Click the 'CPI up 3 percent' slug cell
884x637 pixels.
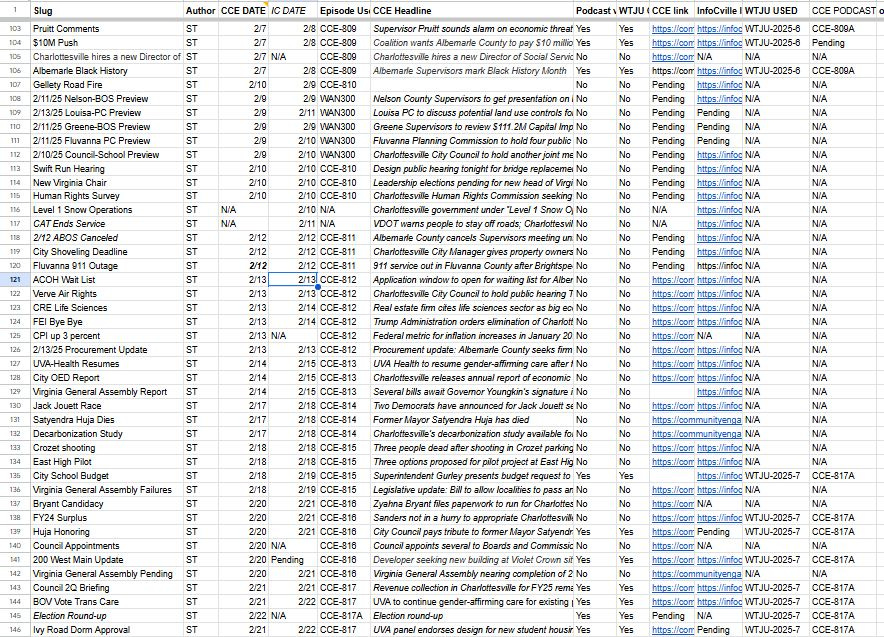(x=107, y=335)
